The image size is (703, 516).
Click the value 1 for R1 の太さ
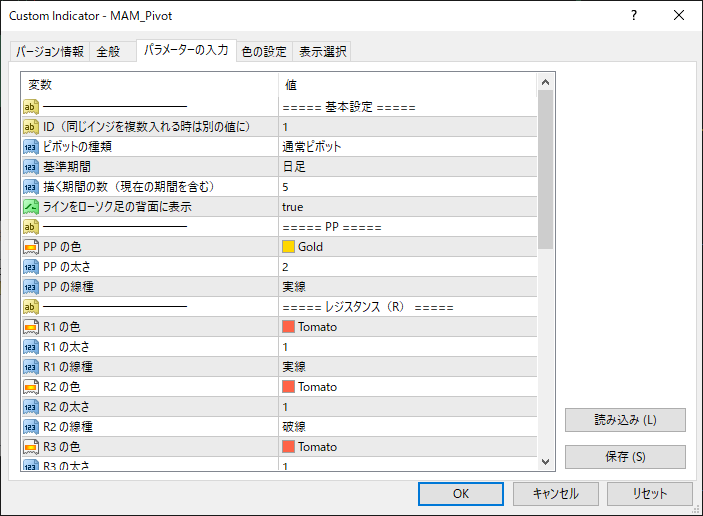[x=408, y=347]
